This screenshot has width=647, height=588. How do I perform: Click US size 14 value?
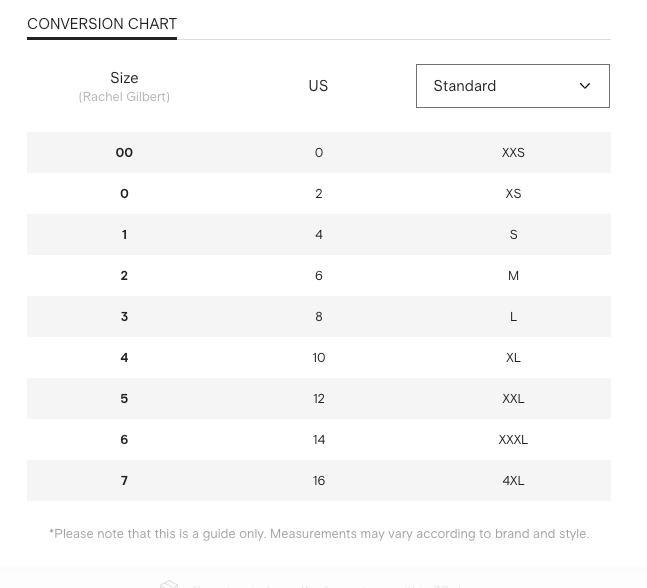pos(319,440)
